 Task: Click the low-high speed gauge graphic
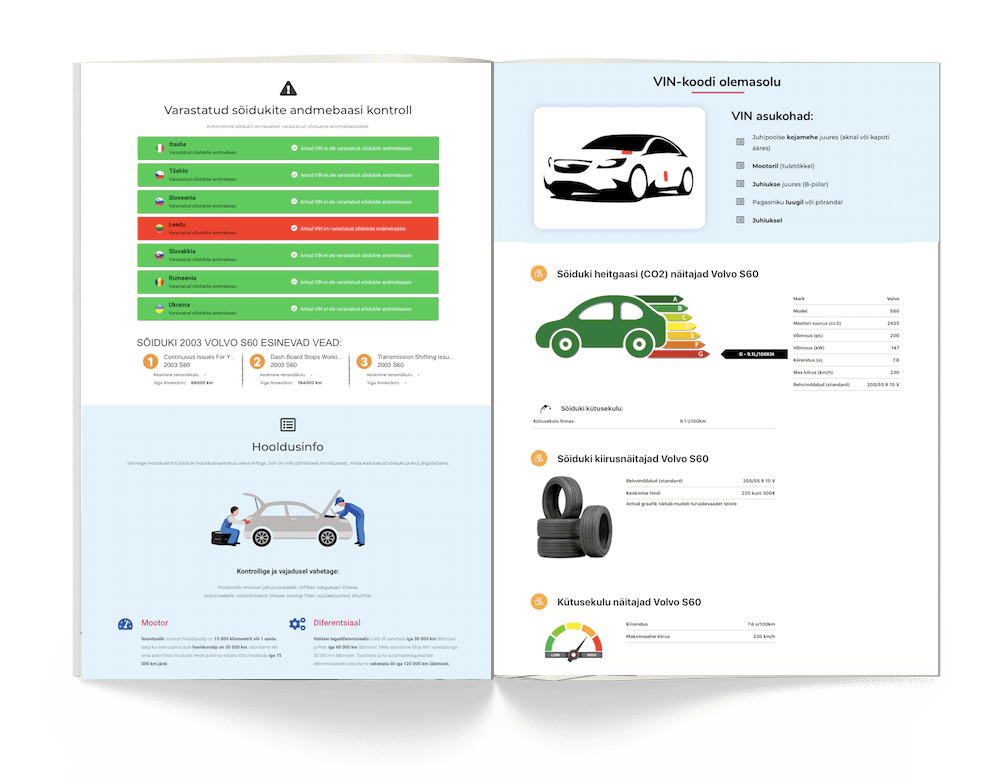tap(573, 641)
